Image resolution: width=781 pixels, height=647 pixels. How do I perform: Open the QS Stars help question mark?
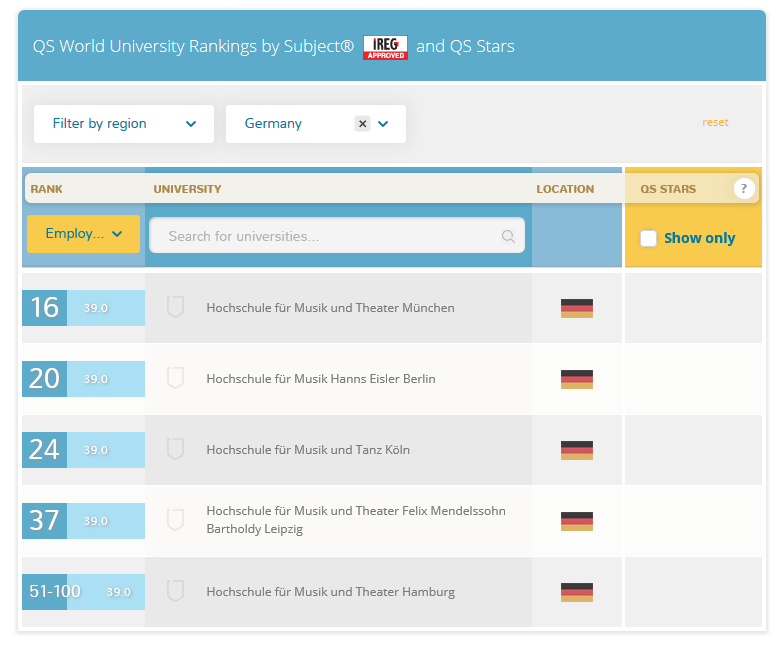pyautogui.click(x=744, y=188)
